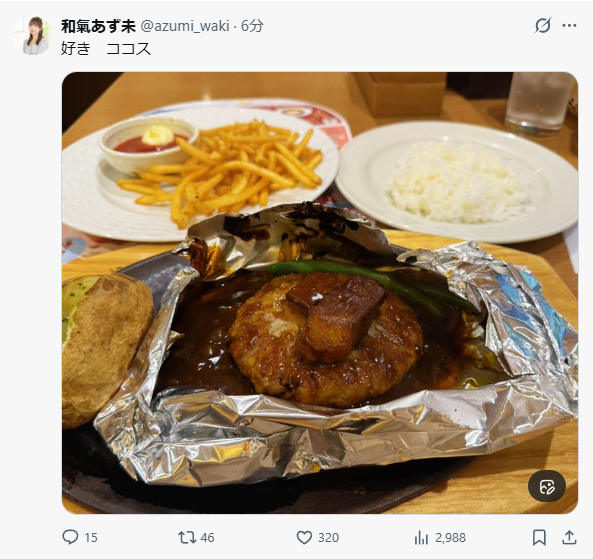
Task: Open the profile picture of 和氣あず未
Action: tap(32, 35)
